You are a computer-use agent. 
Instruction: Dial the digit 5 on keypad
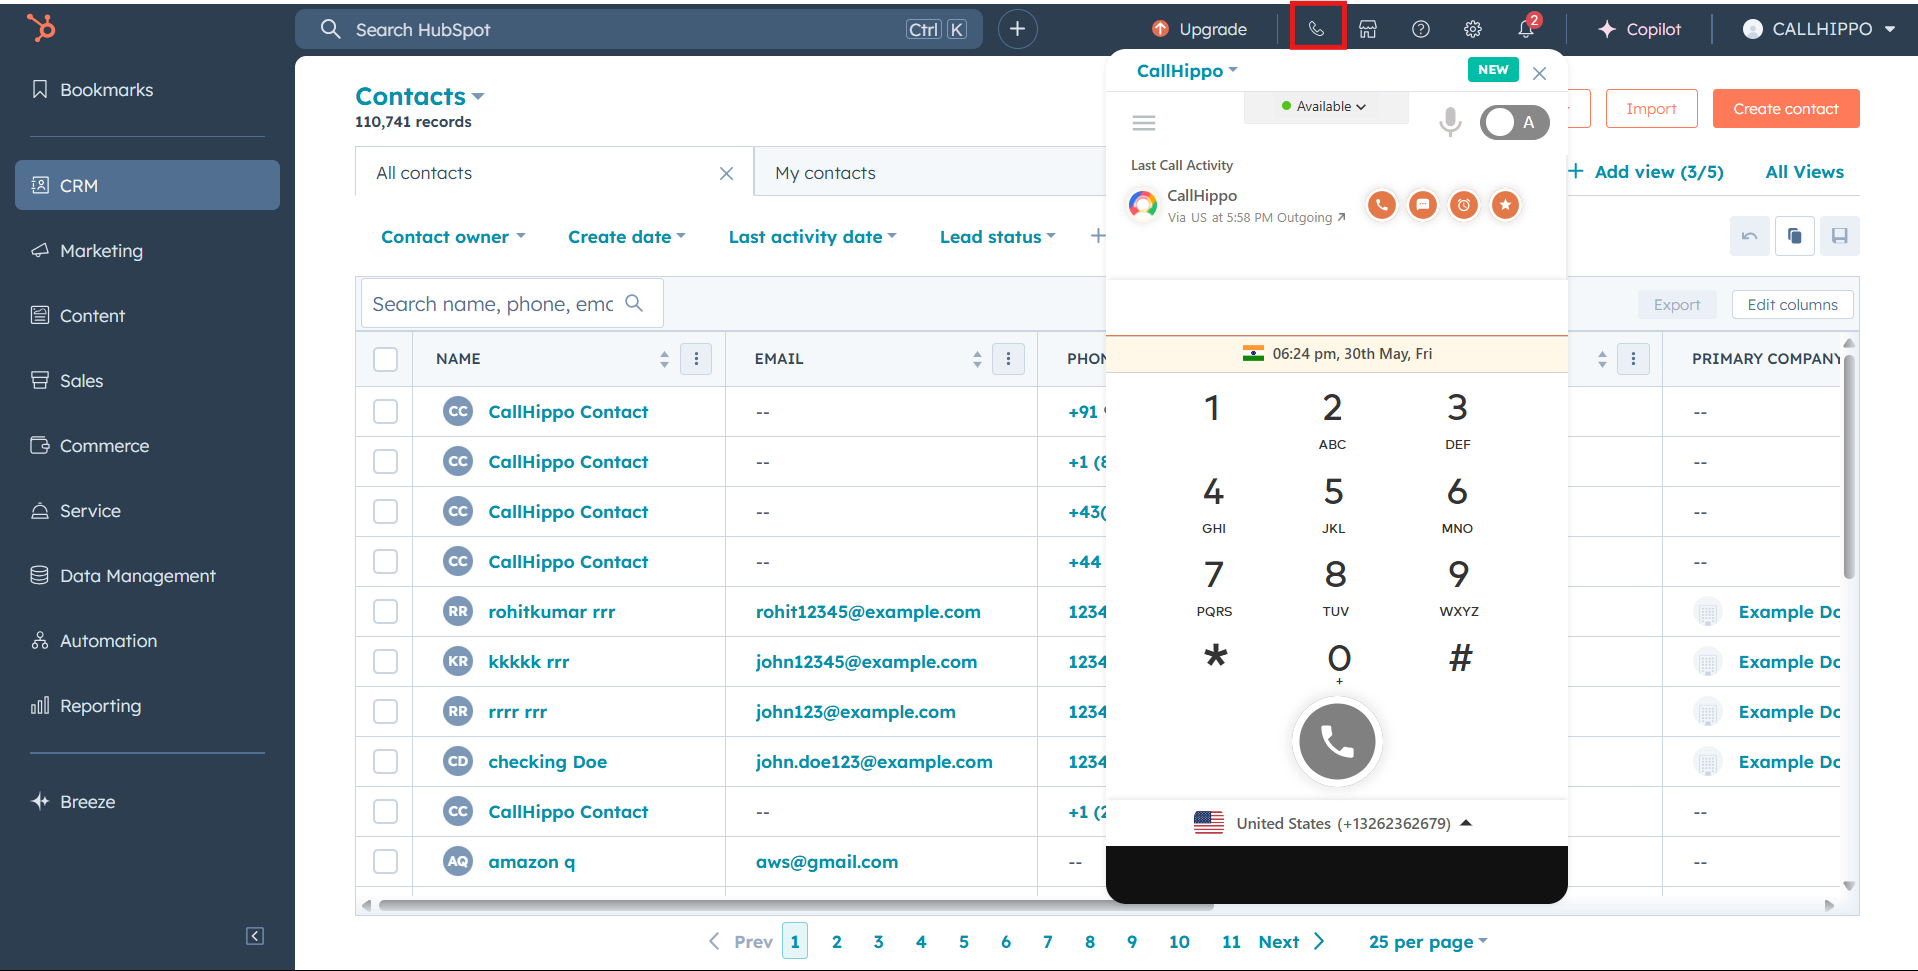point(1333,503)
